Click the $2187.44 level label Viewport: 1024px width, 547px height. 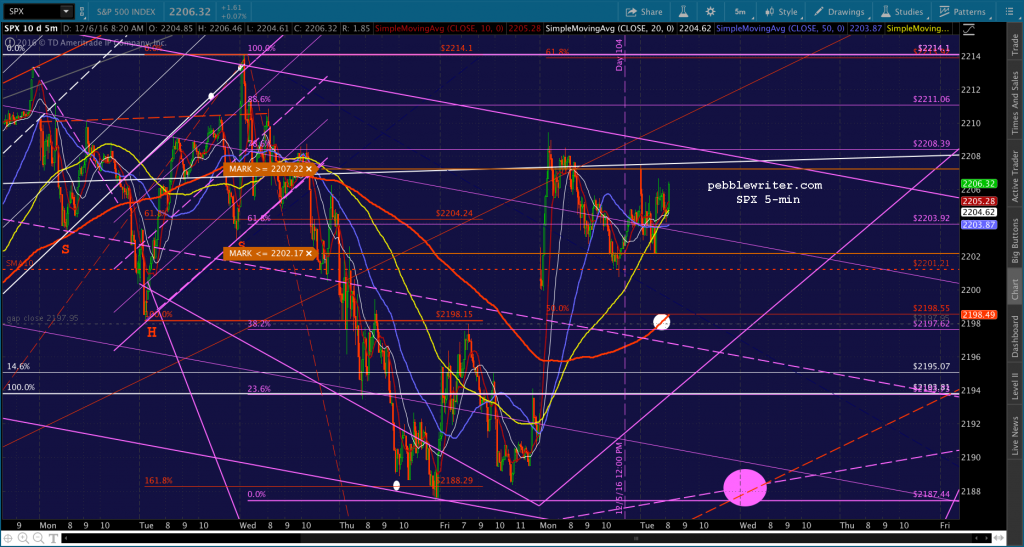(x=931, y=495)
